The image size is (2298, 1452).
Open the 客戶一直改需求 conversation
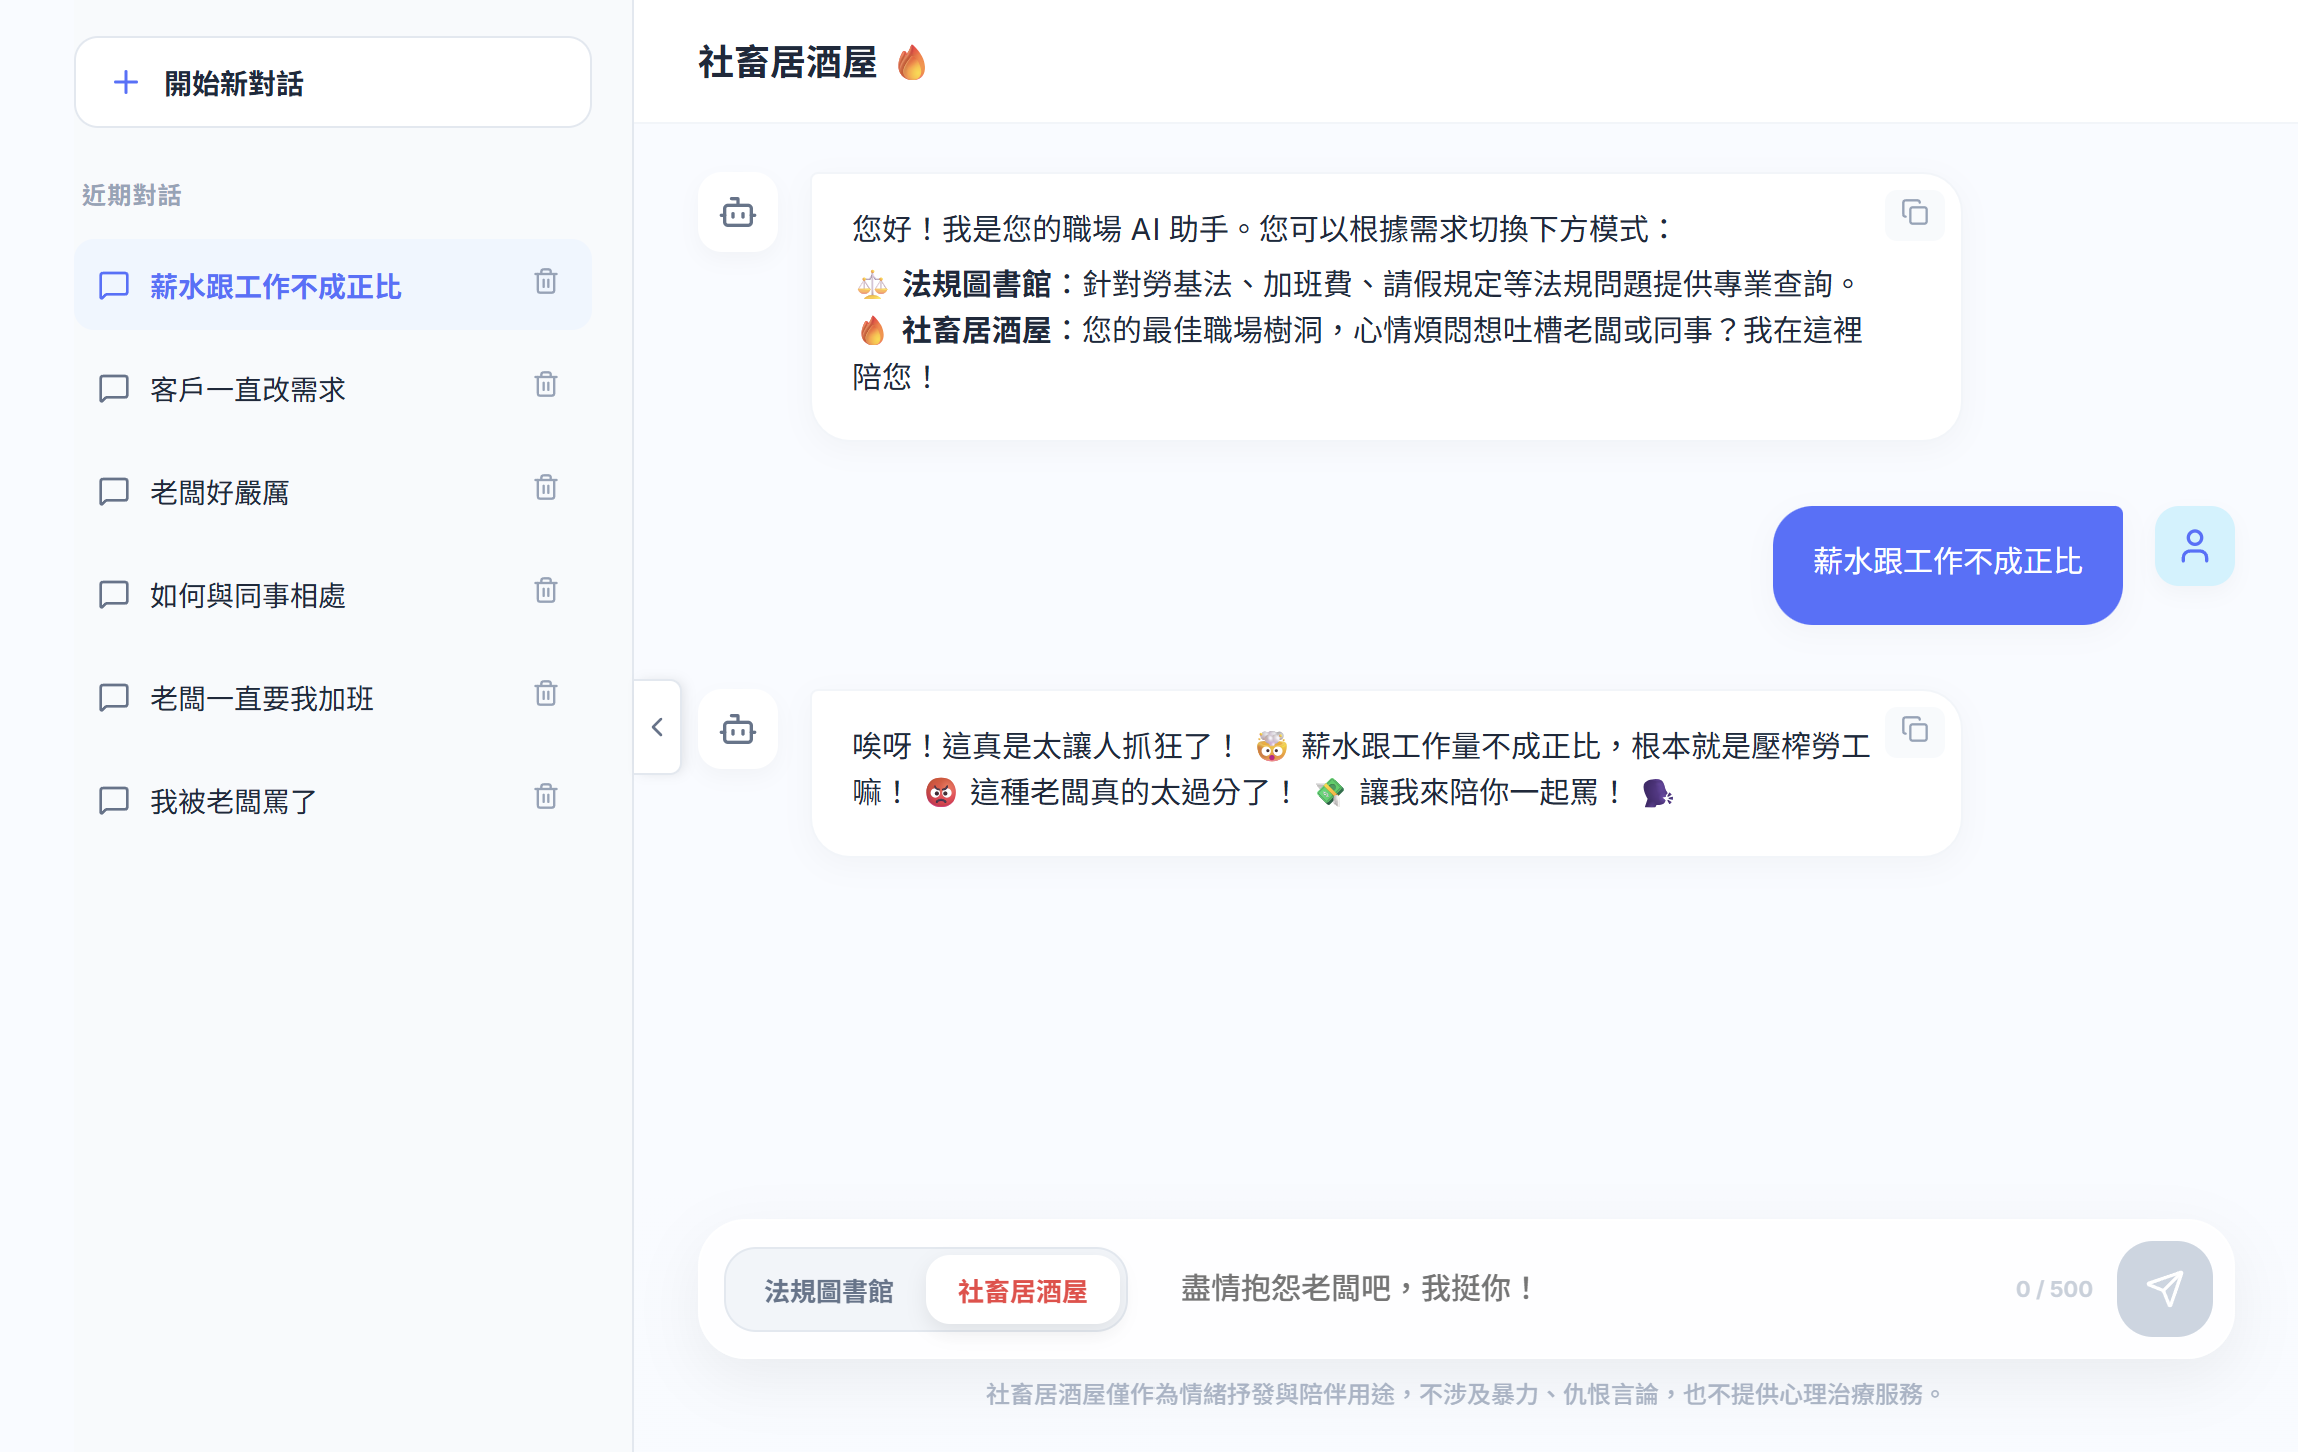[248, 389]
